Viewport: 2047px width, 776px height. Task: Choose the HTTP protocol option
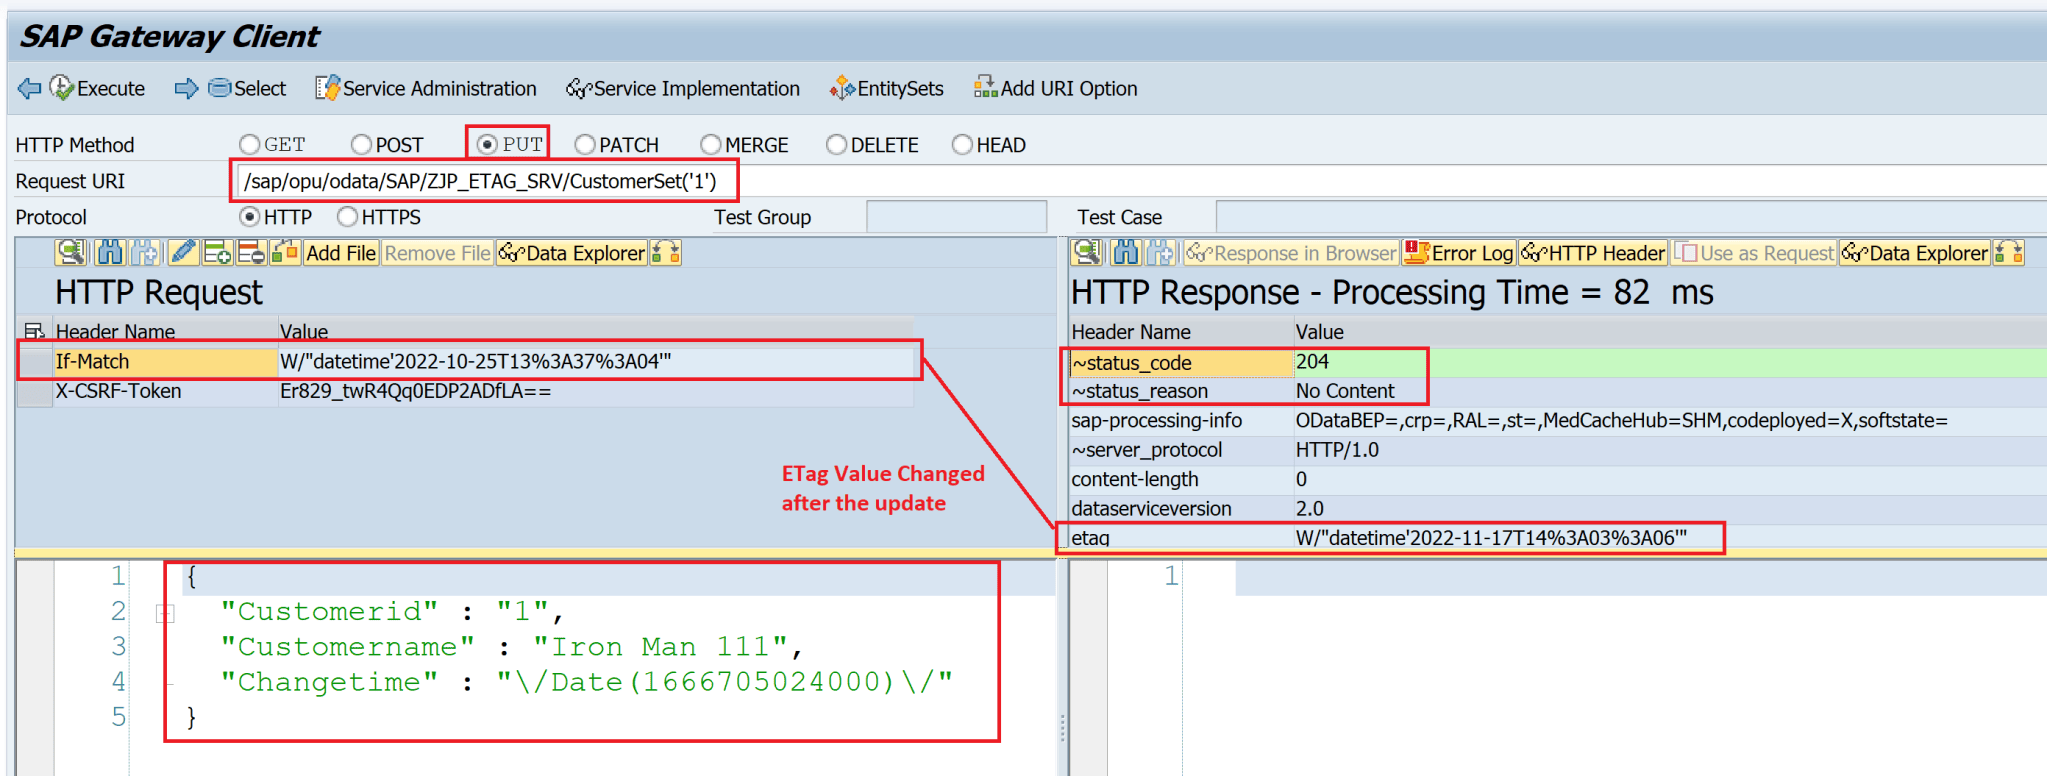250,217
